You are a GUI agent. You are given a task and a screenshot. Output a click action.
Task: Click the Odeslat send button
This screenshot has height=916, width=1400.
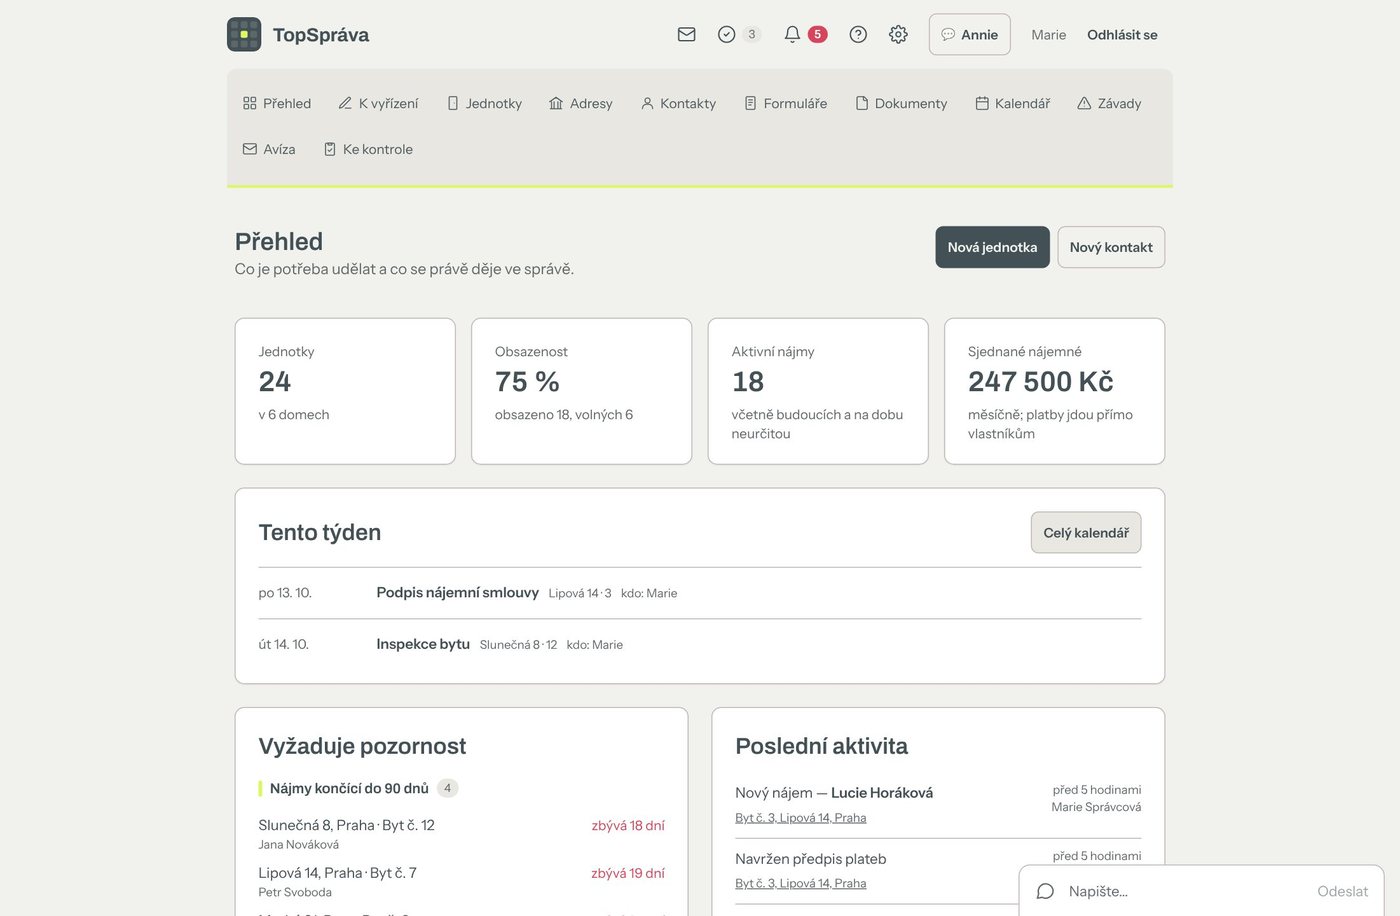(1342, 891)
